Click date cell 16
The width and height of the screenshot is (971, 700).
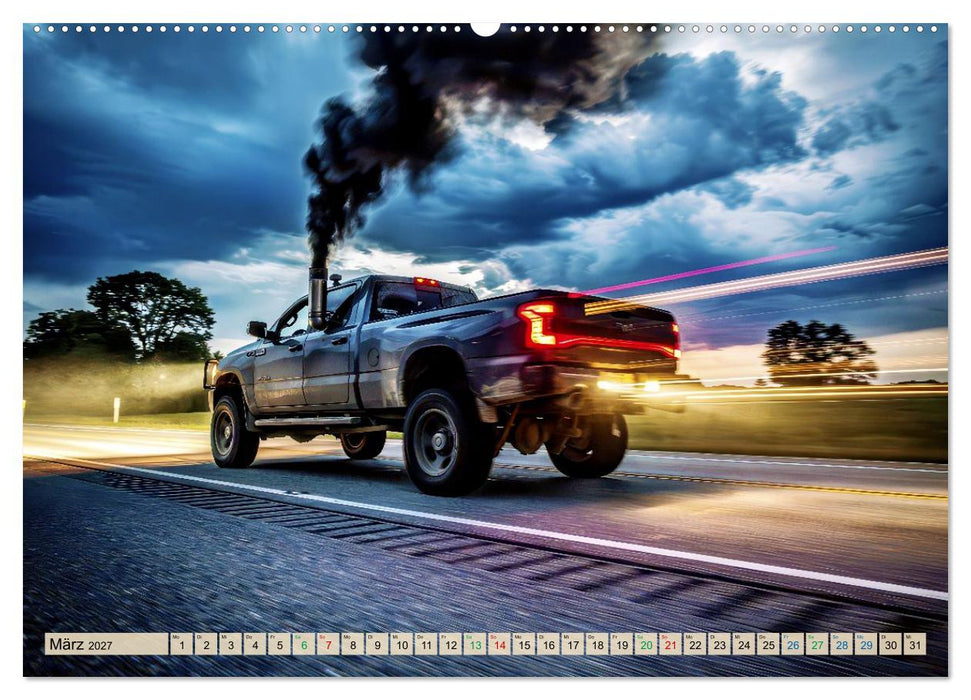(549, 644)
